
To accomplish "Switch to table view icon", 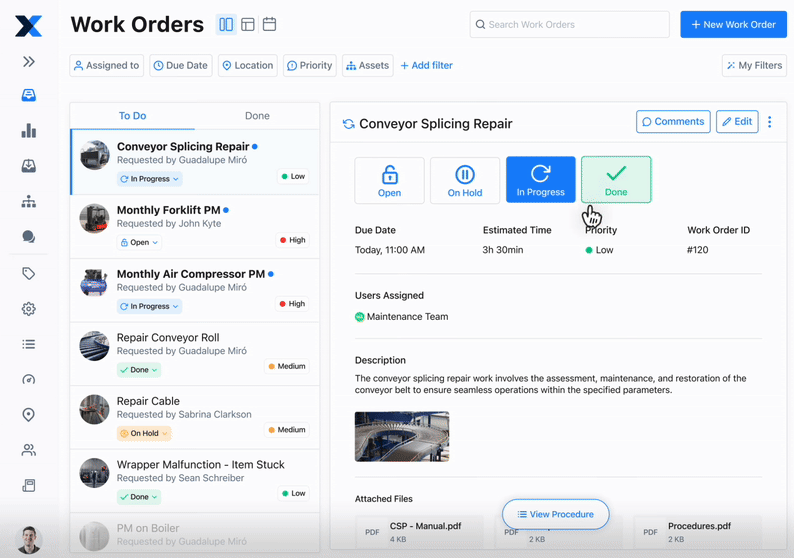I will (x=248, y=24).
